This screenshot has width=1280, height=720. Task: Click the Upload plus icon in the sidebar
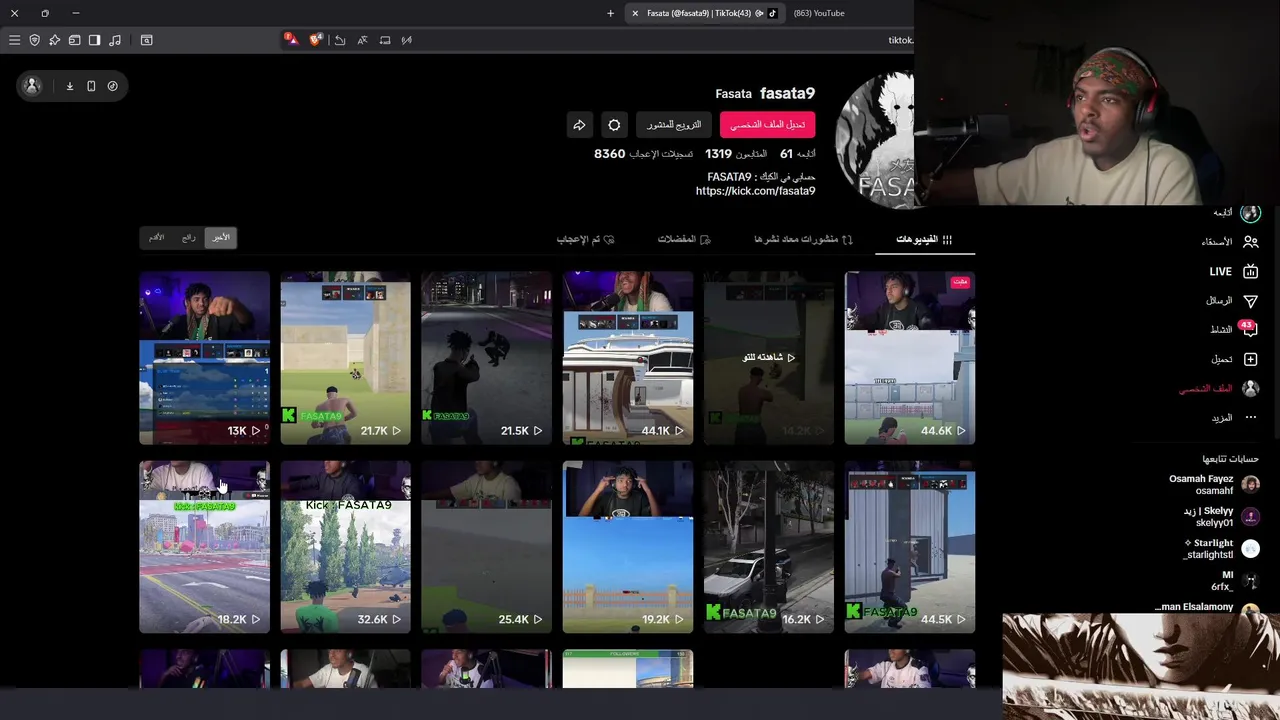tap(1250, 359)
